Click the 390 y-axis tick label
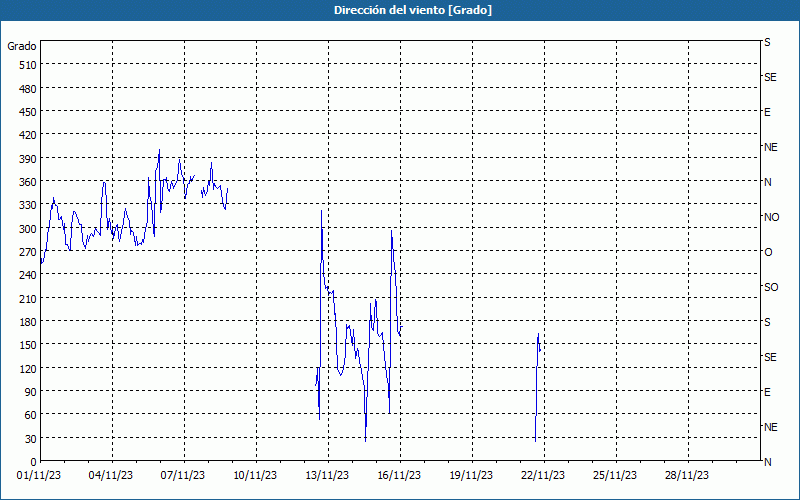This screenshot has height=500, width=800. [28, 159]
